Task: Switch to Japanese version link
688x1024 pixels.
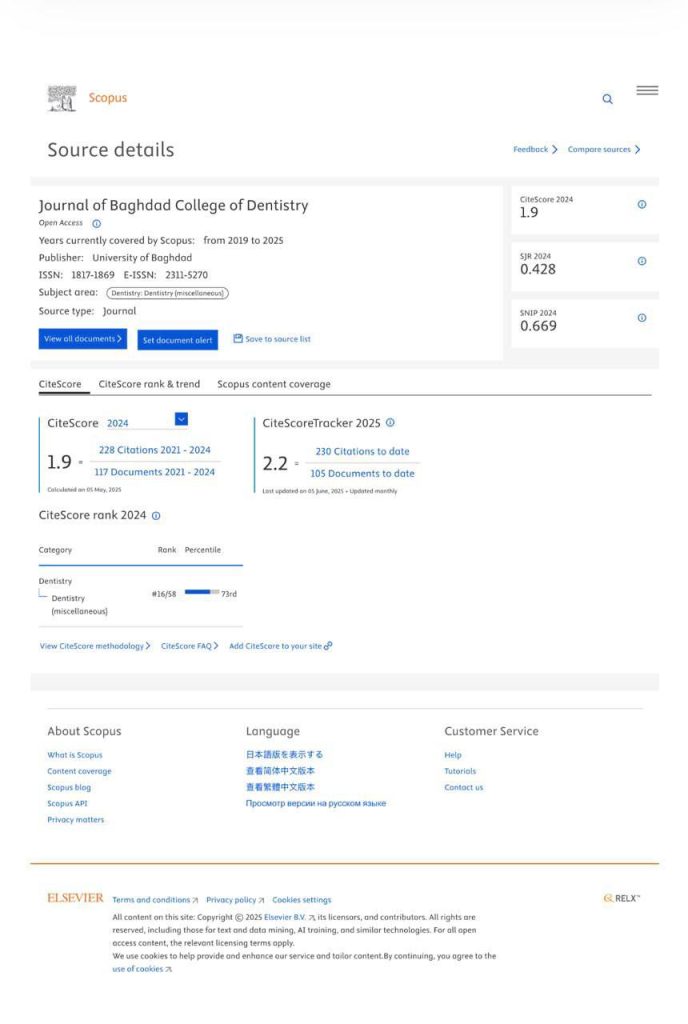Action: 284,754
